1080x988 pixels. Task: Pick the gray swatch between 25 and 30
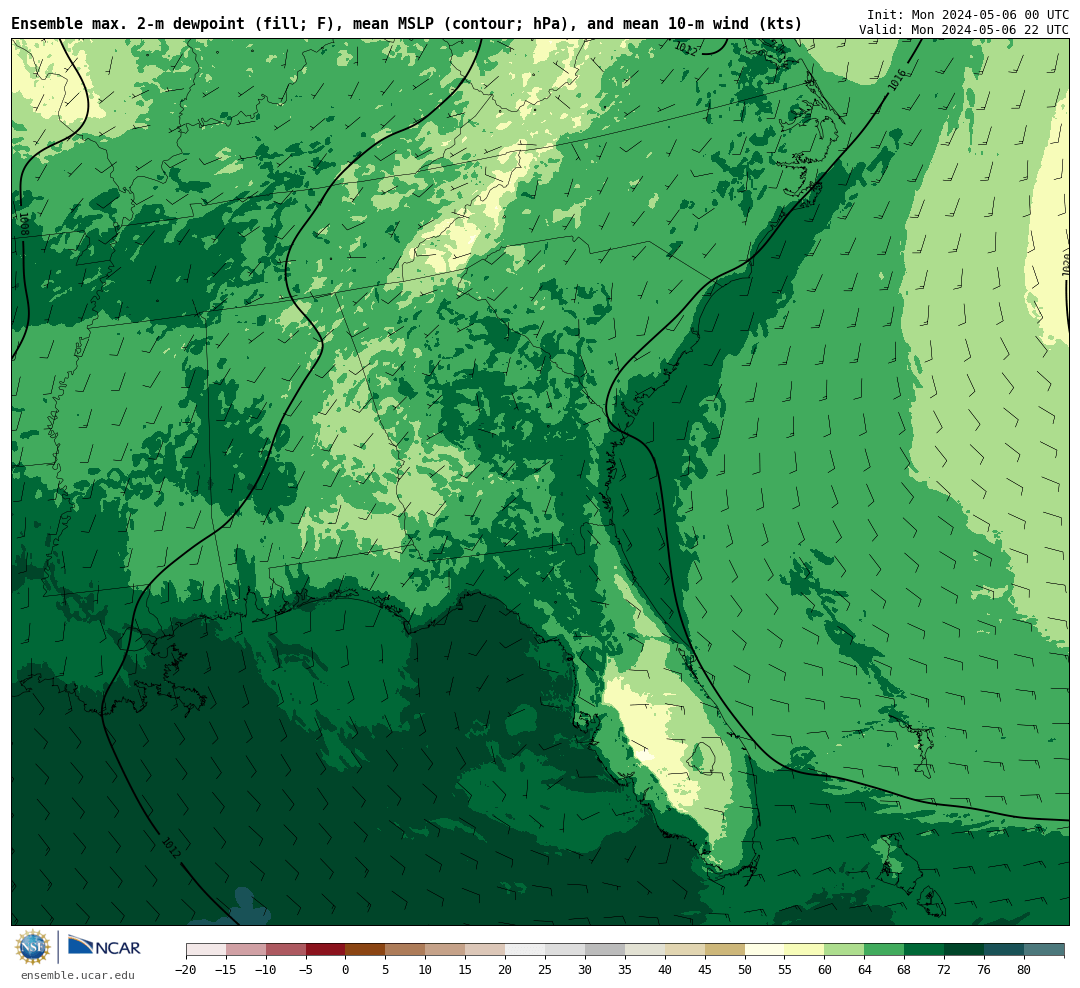click(565, 950)
